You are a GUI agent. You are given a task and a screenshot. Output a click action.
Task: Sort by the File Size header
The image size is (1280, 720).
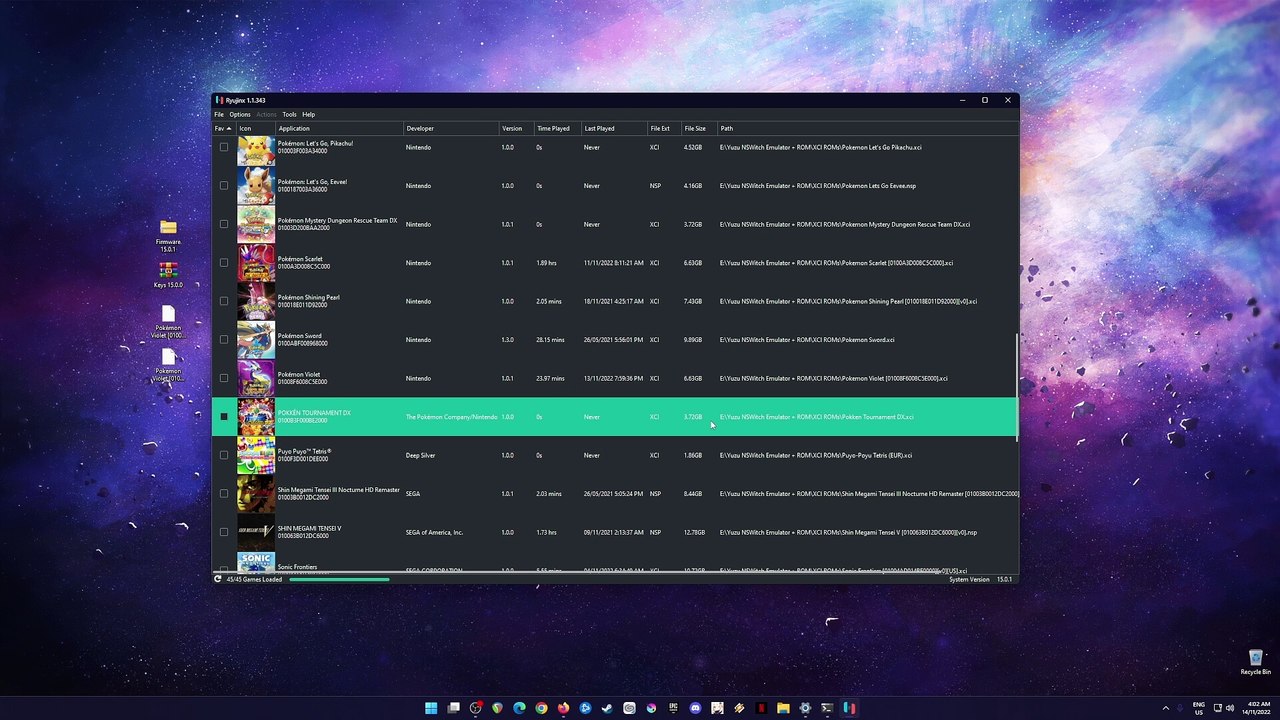pyautogui.click(x=699, y=128)
